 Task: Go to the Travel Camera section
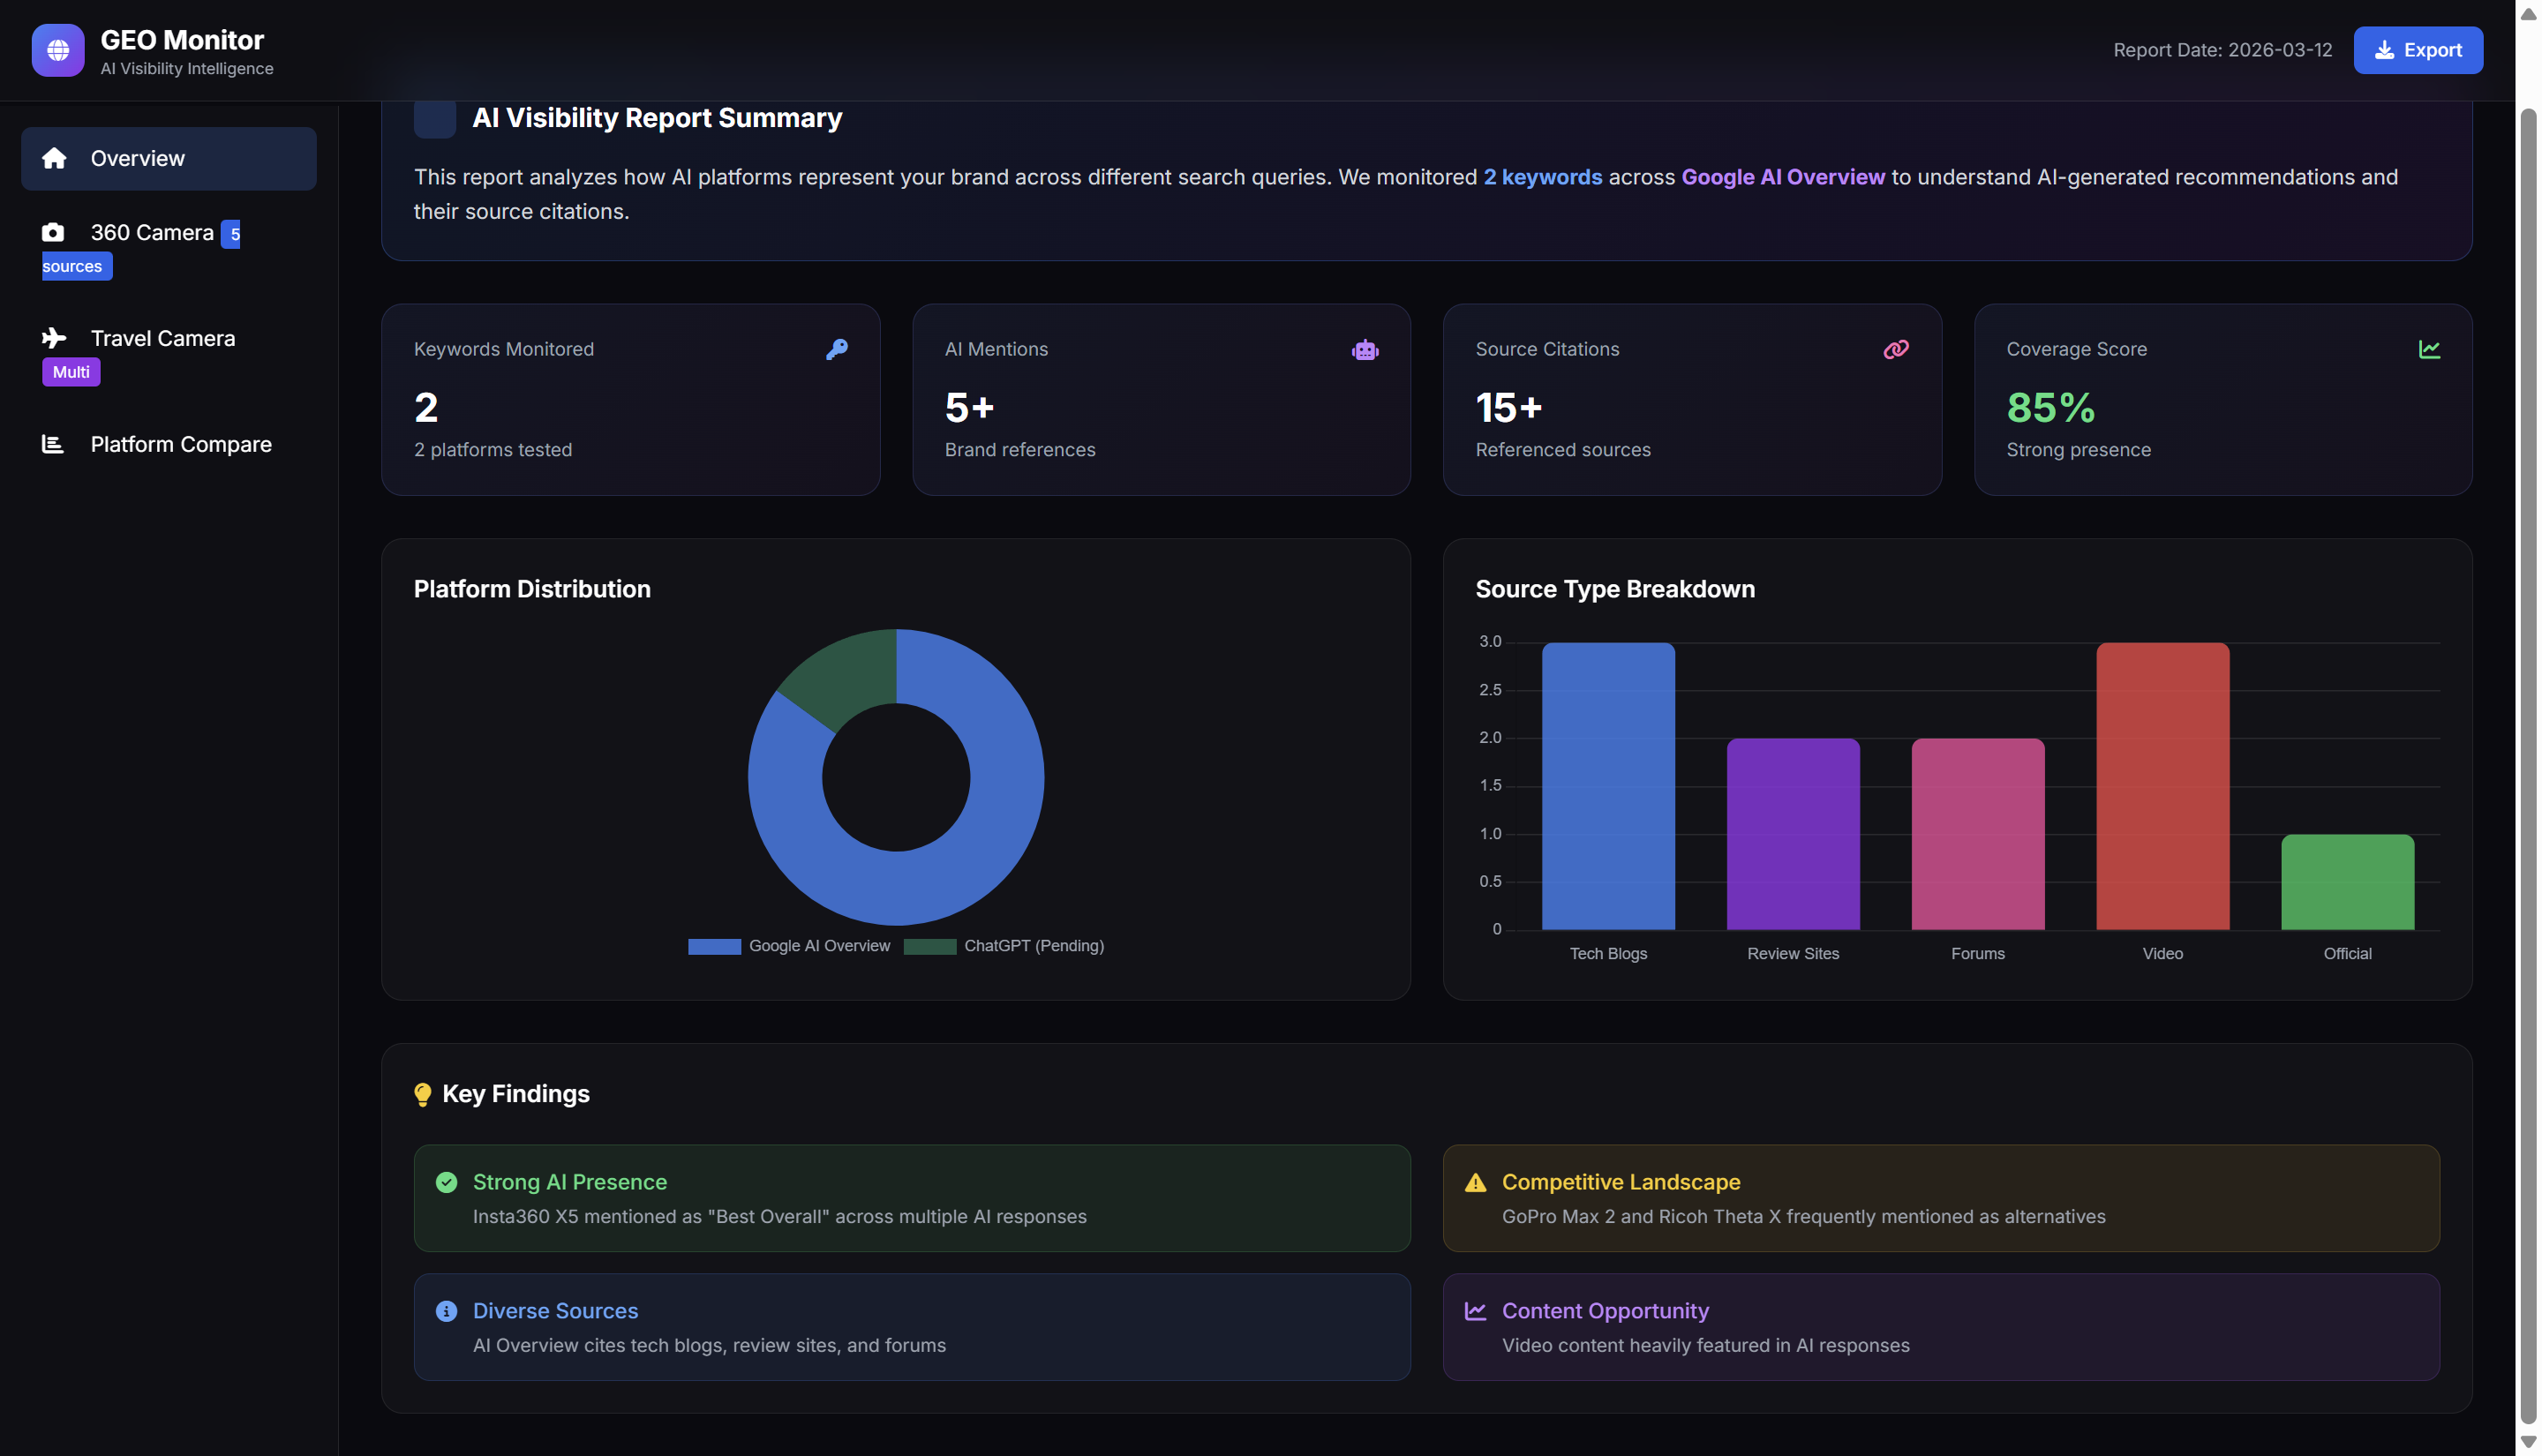point(162,339)
